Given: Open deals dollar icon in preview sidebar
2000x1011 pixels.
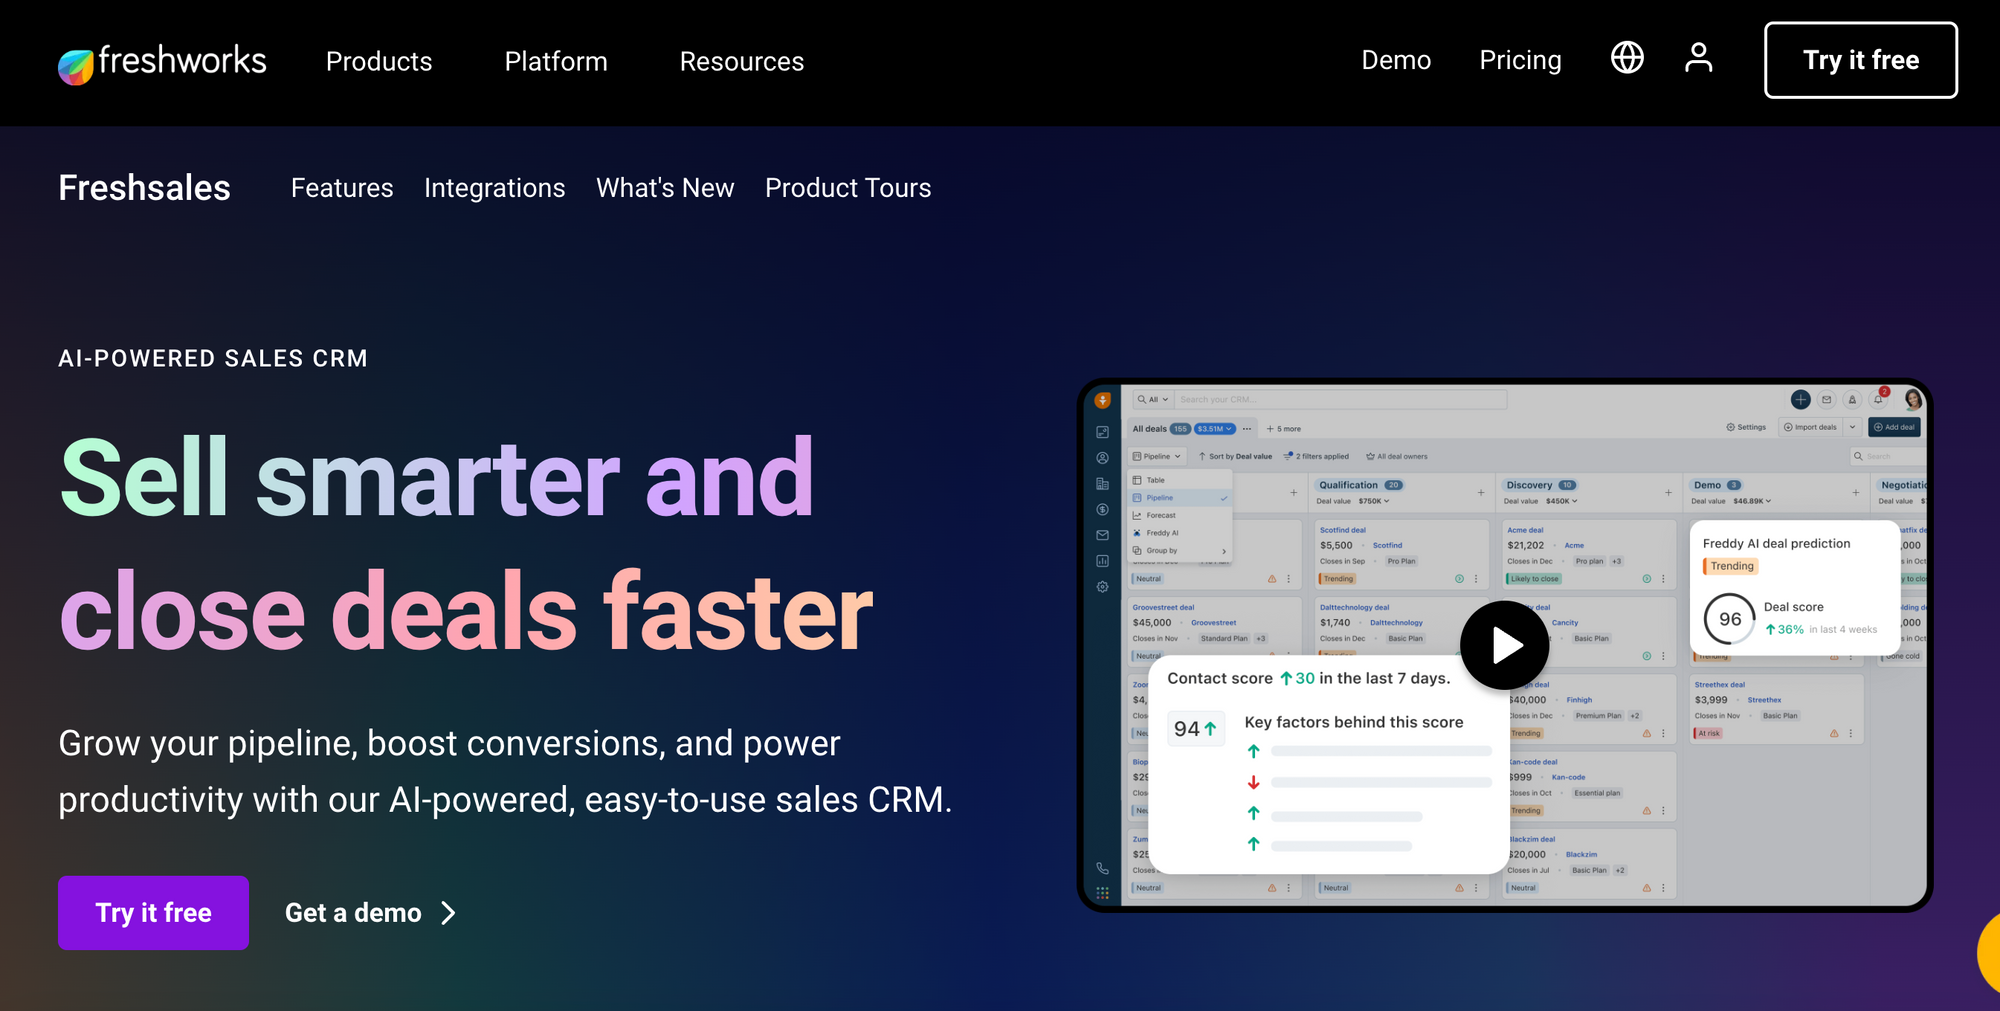Looking at the screenshot, I should 1102,509.
